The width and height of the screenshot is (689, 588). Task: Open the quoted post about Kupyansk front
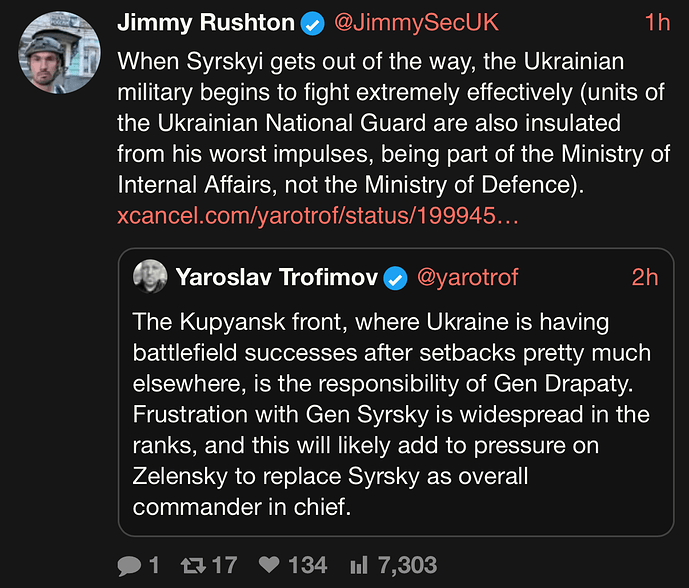tap(391, 415)
